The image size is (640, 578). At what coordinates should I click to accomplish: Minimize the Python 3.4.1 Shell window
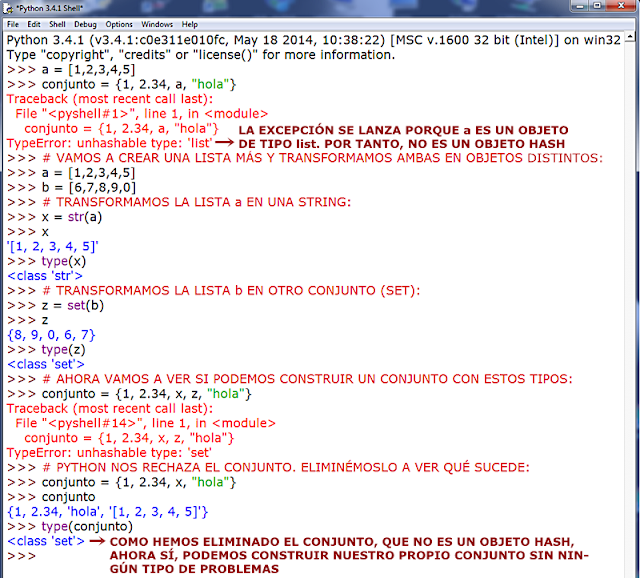pyautogui.click(x=580, y=6)
